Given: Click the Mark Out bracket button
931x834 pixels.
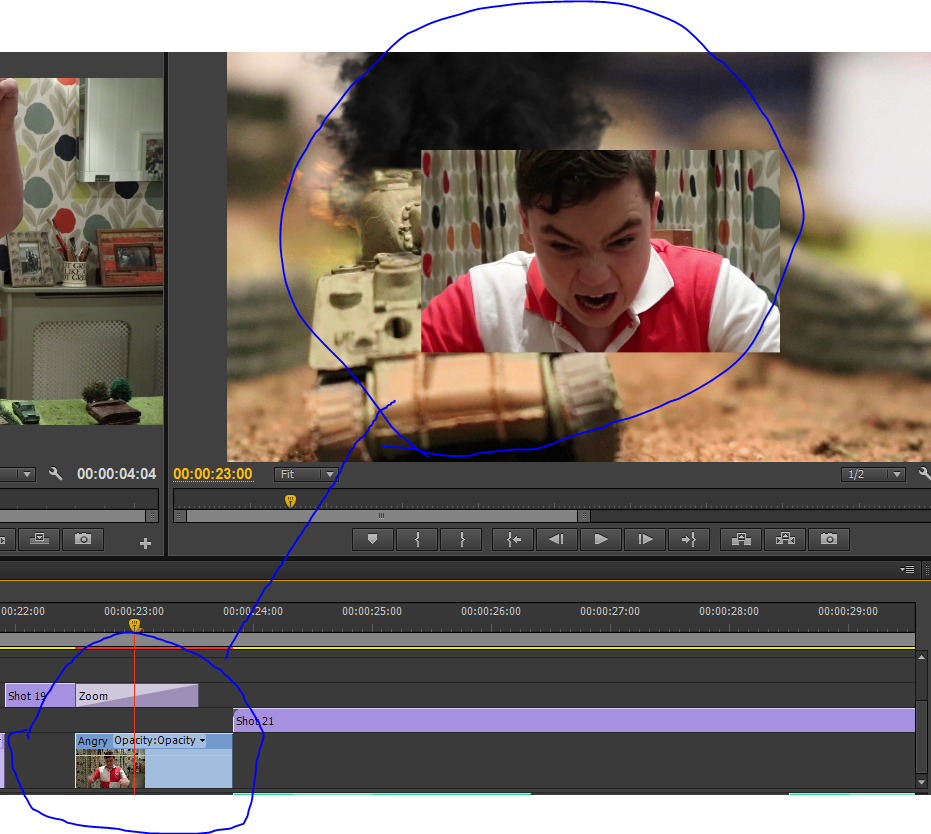Looking at the screenshot, I should click(462, 539).
